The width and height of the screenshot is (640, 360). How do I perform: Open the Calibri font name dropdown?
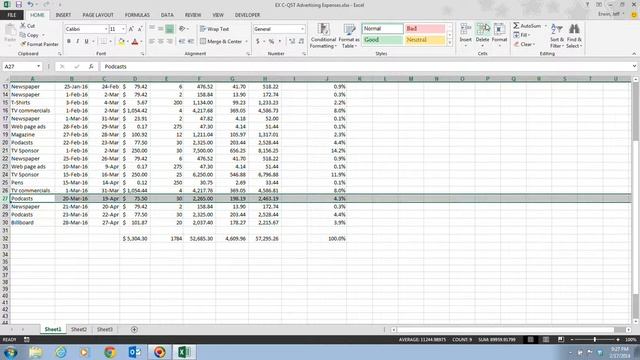tap(106, 29)
